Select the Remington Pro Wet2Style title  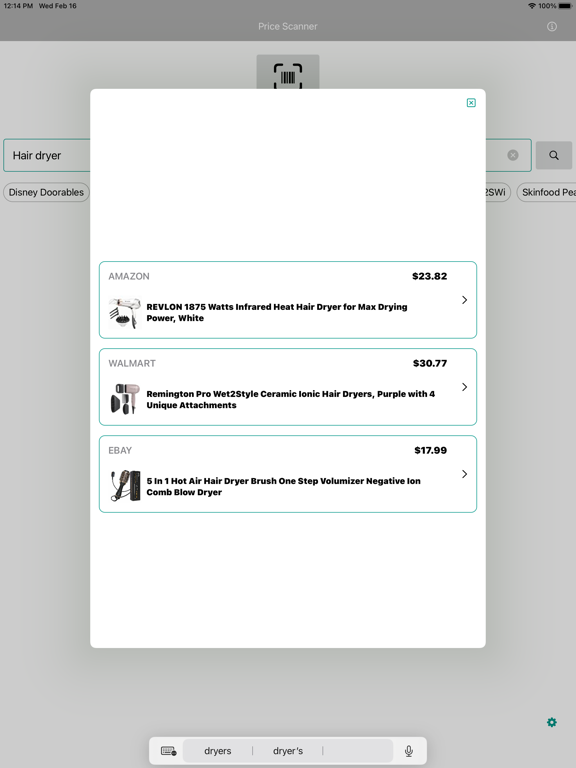pos(290,399)
